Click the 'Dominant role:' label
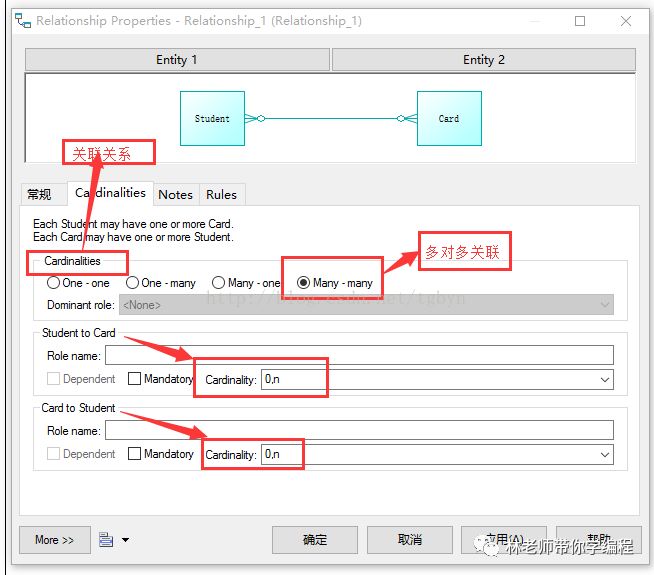654x575 pixels. coord(81,305)
